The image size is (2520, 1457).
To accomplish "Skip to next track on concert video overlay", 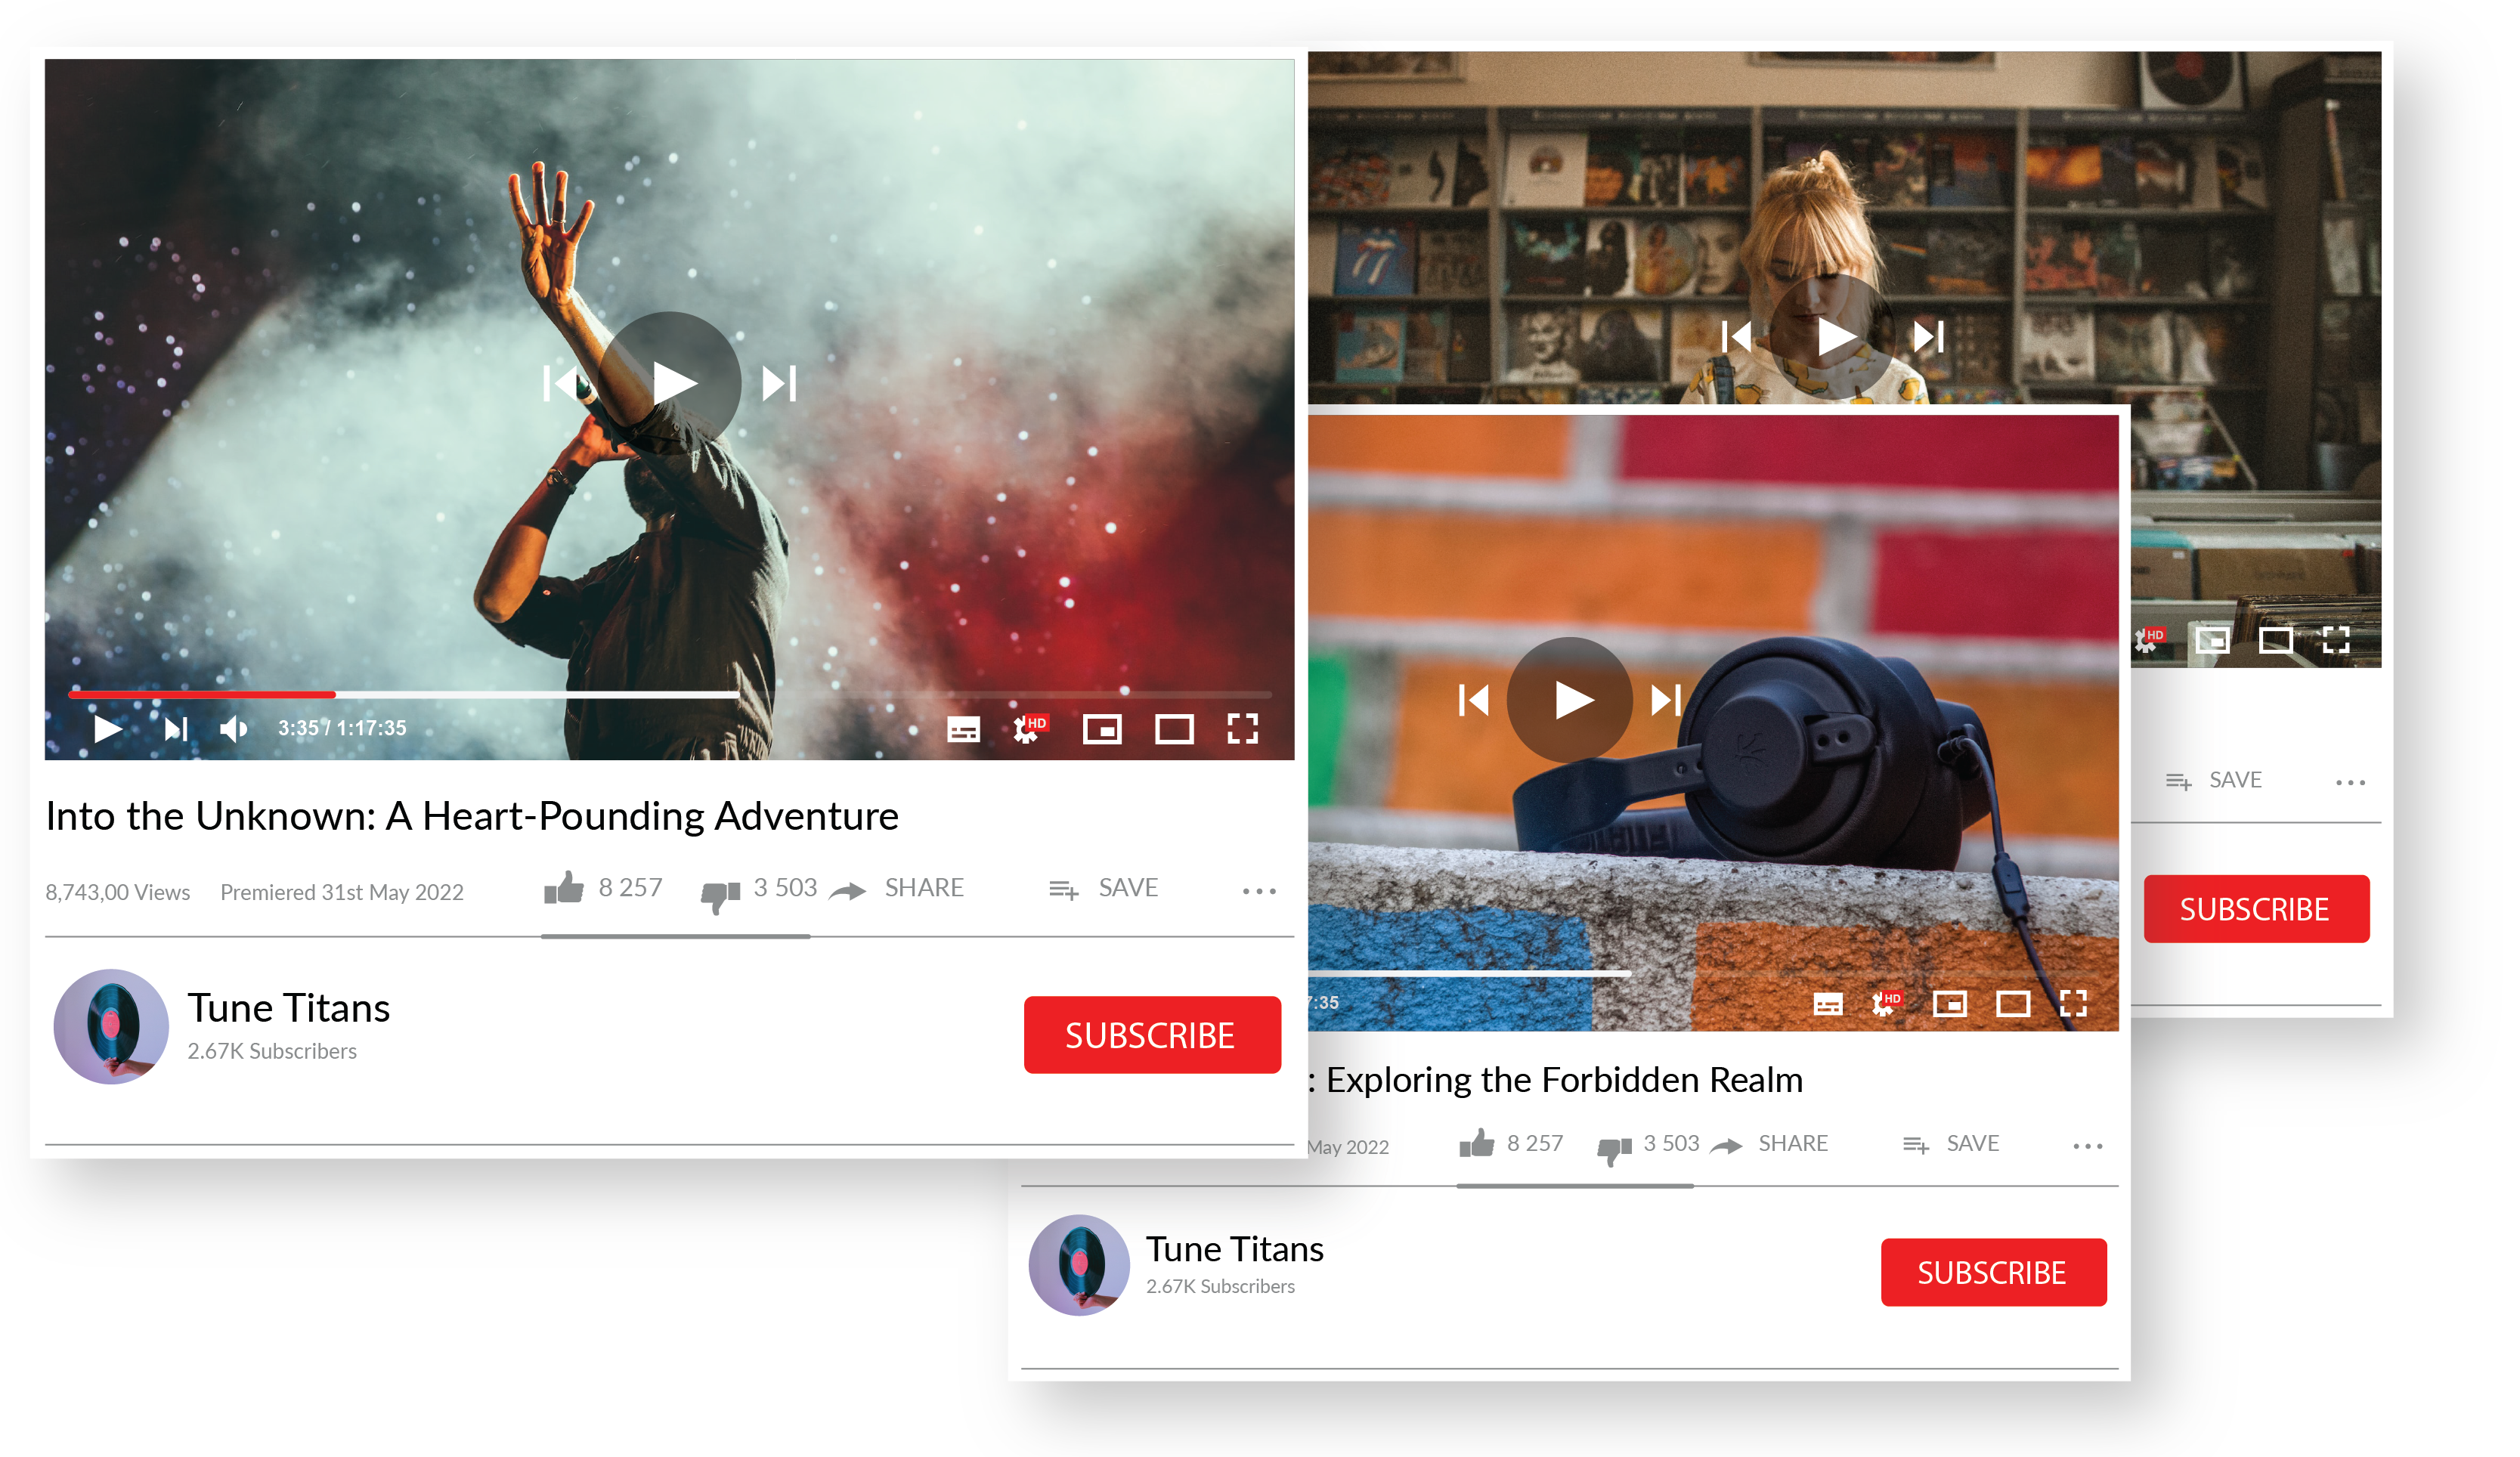I will (x=779, y=383).
